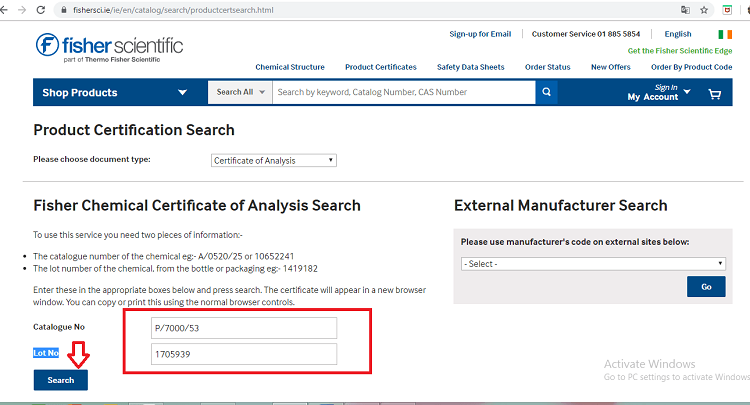This screenshot has width=750, height=405.
Task: Open Chemical Structure menu item
Action: coord(290,67)
